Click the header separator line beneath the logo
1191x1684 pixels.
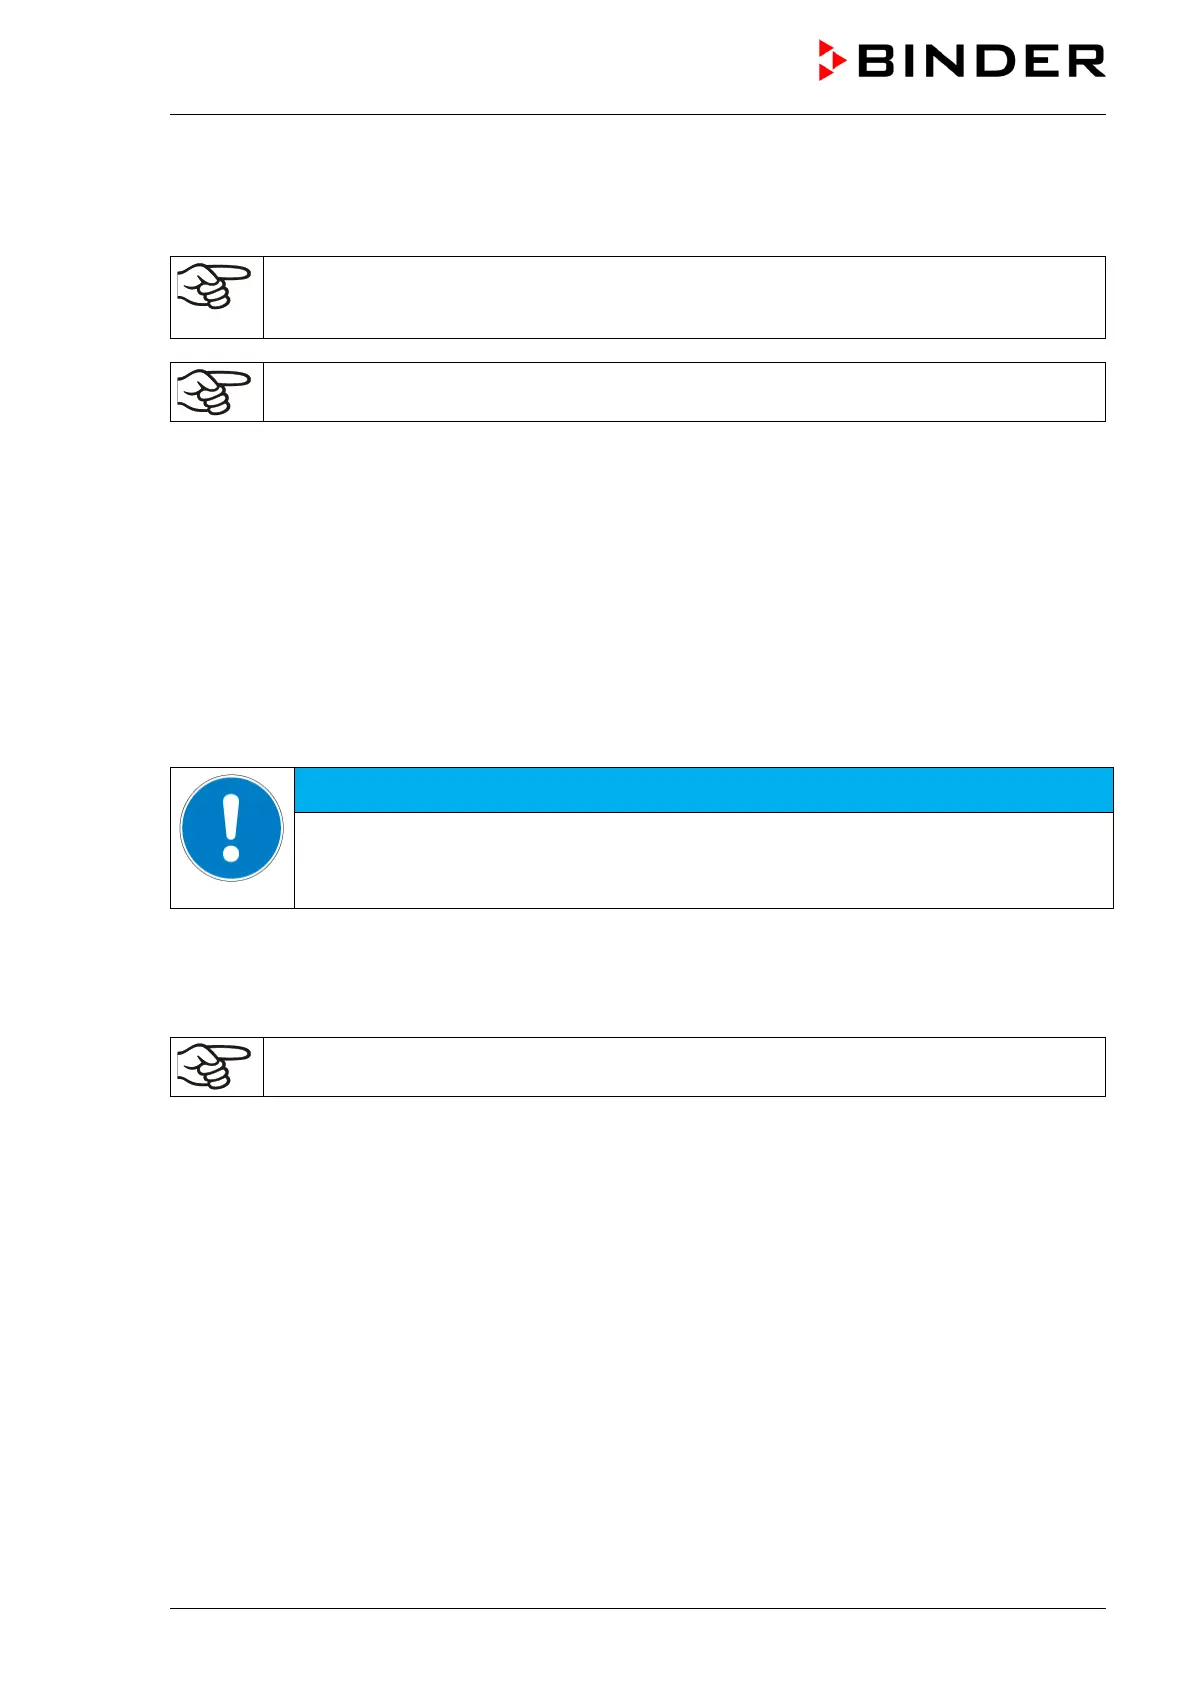click(x=637, y=115)
